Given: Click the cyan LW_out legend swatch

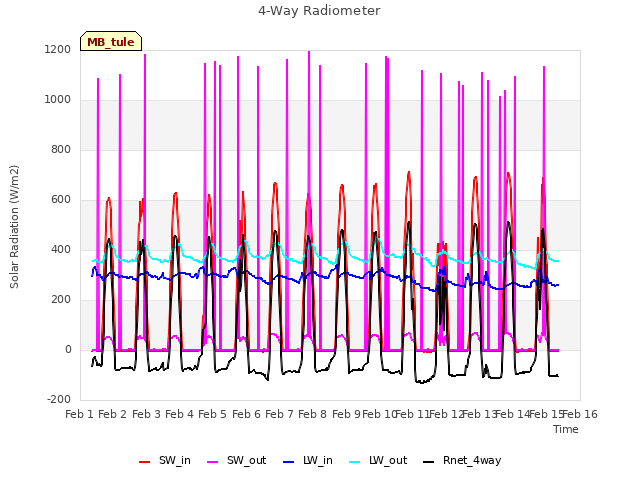Looking at the screenshot, I should [x=355, y=462].
